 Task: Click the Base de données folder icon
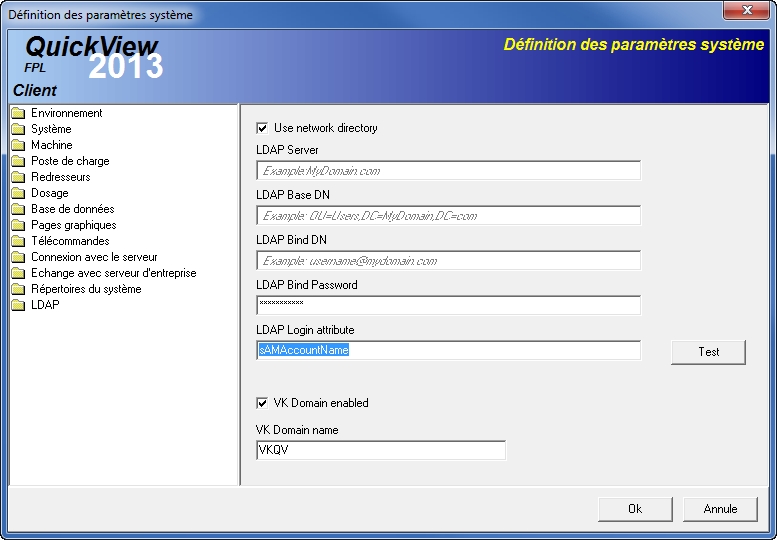(18, 209)
